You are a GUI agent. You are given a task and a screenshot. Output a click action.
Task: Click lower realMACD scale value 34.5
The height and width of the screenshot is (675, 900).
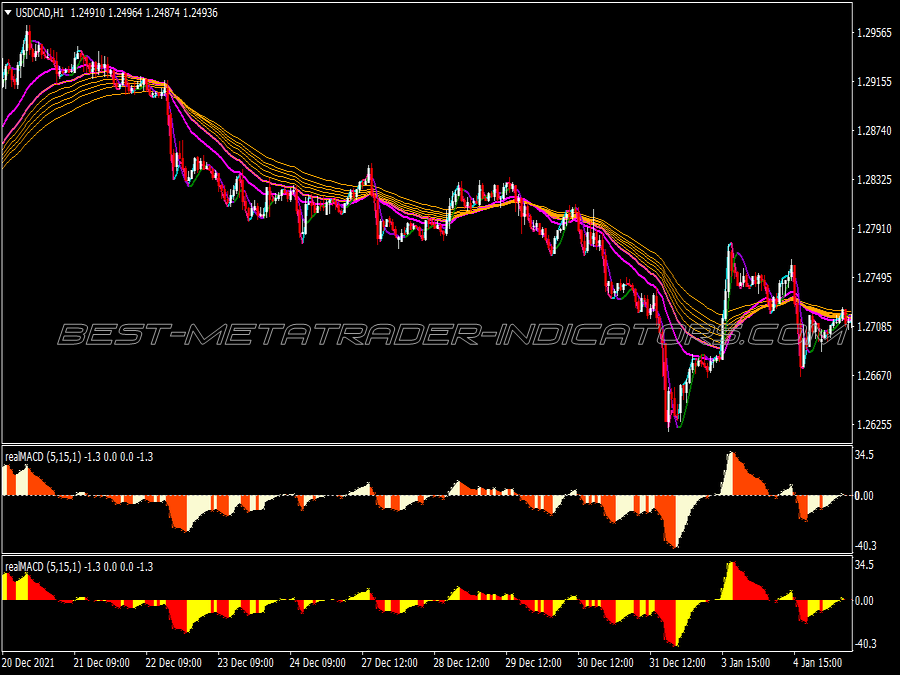point(864,565)
